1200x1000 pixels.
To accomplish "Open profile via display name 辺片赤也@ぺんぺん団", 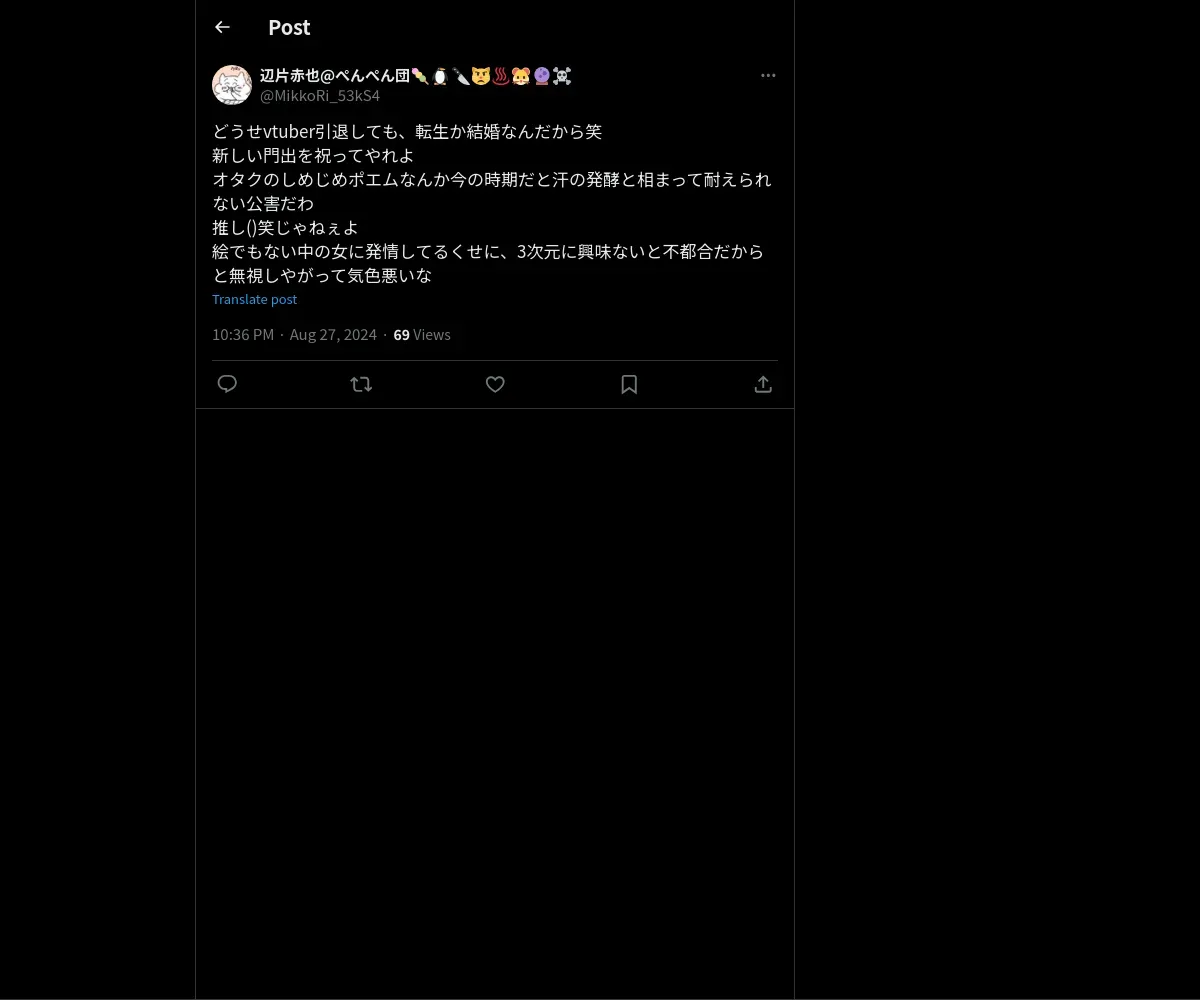I will [335, 75].
